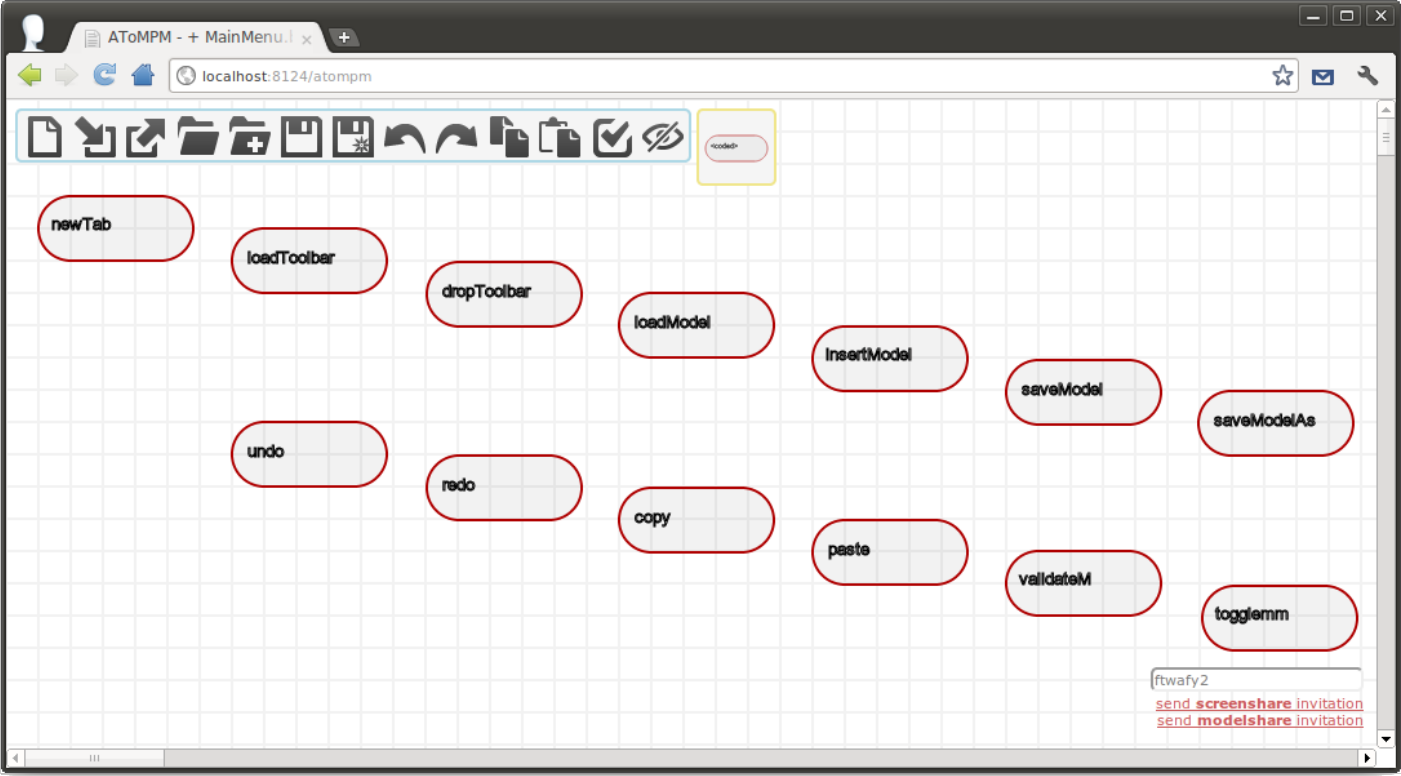Click the new tab page icon in toolbar

(44, 136)
